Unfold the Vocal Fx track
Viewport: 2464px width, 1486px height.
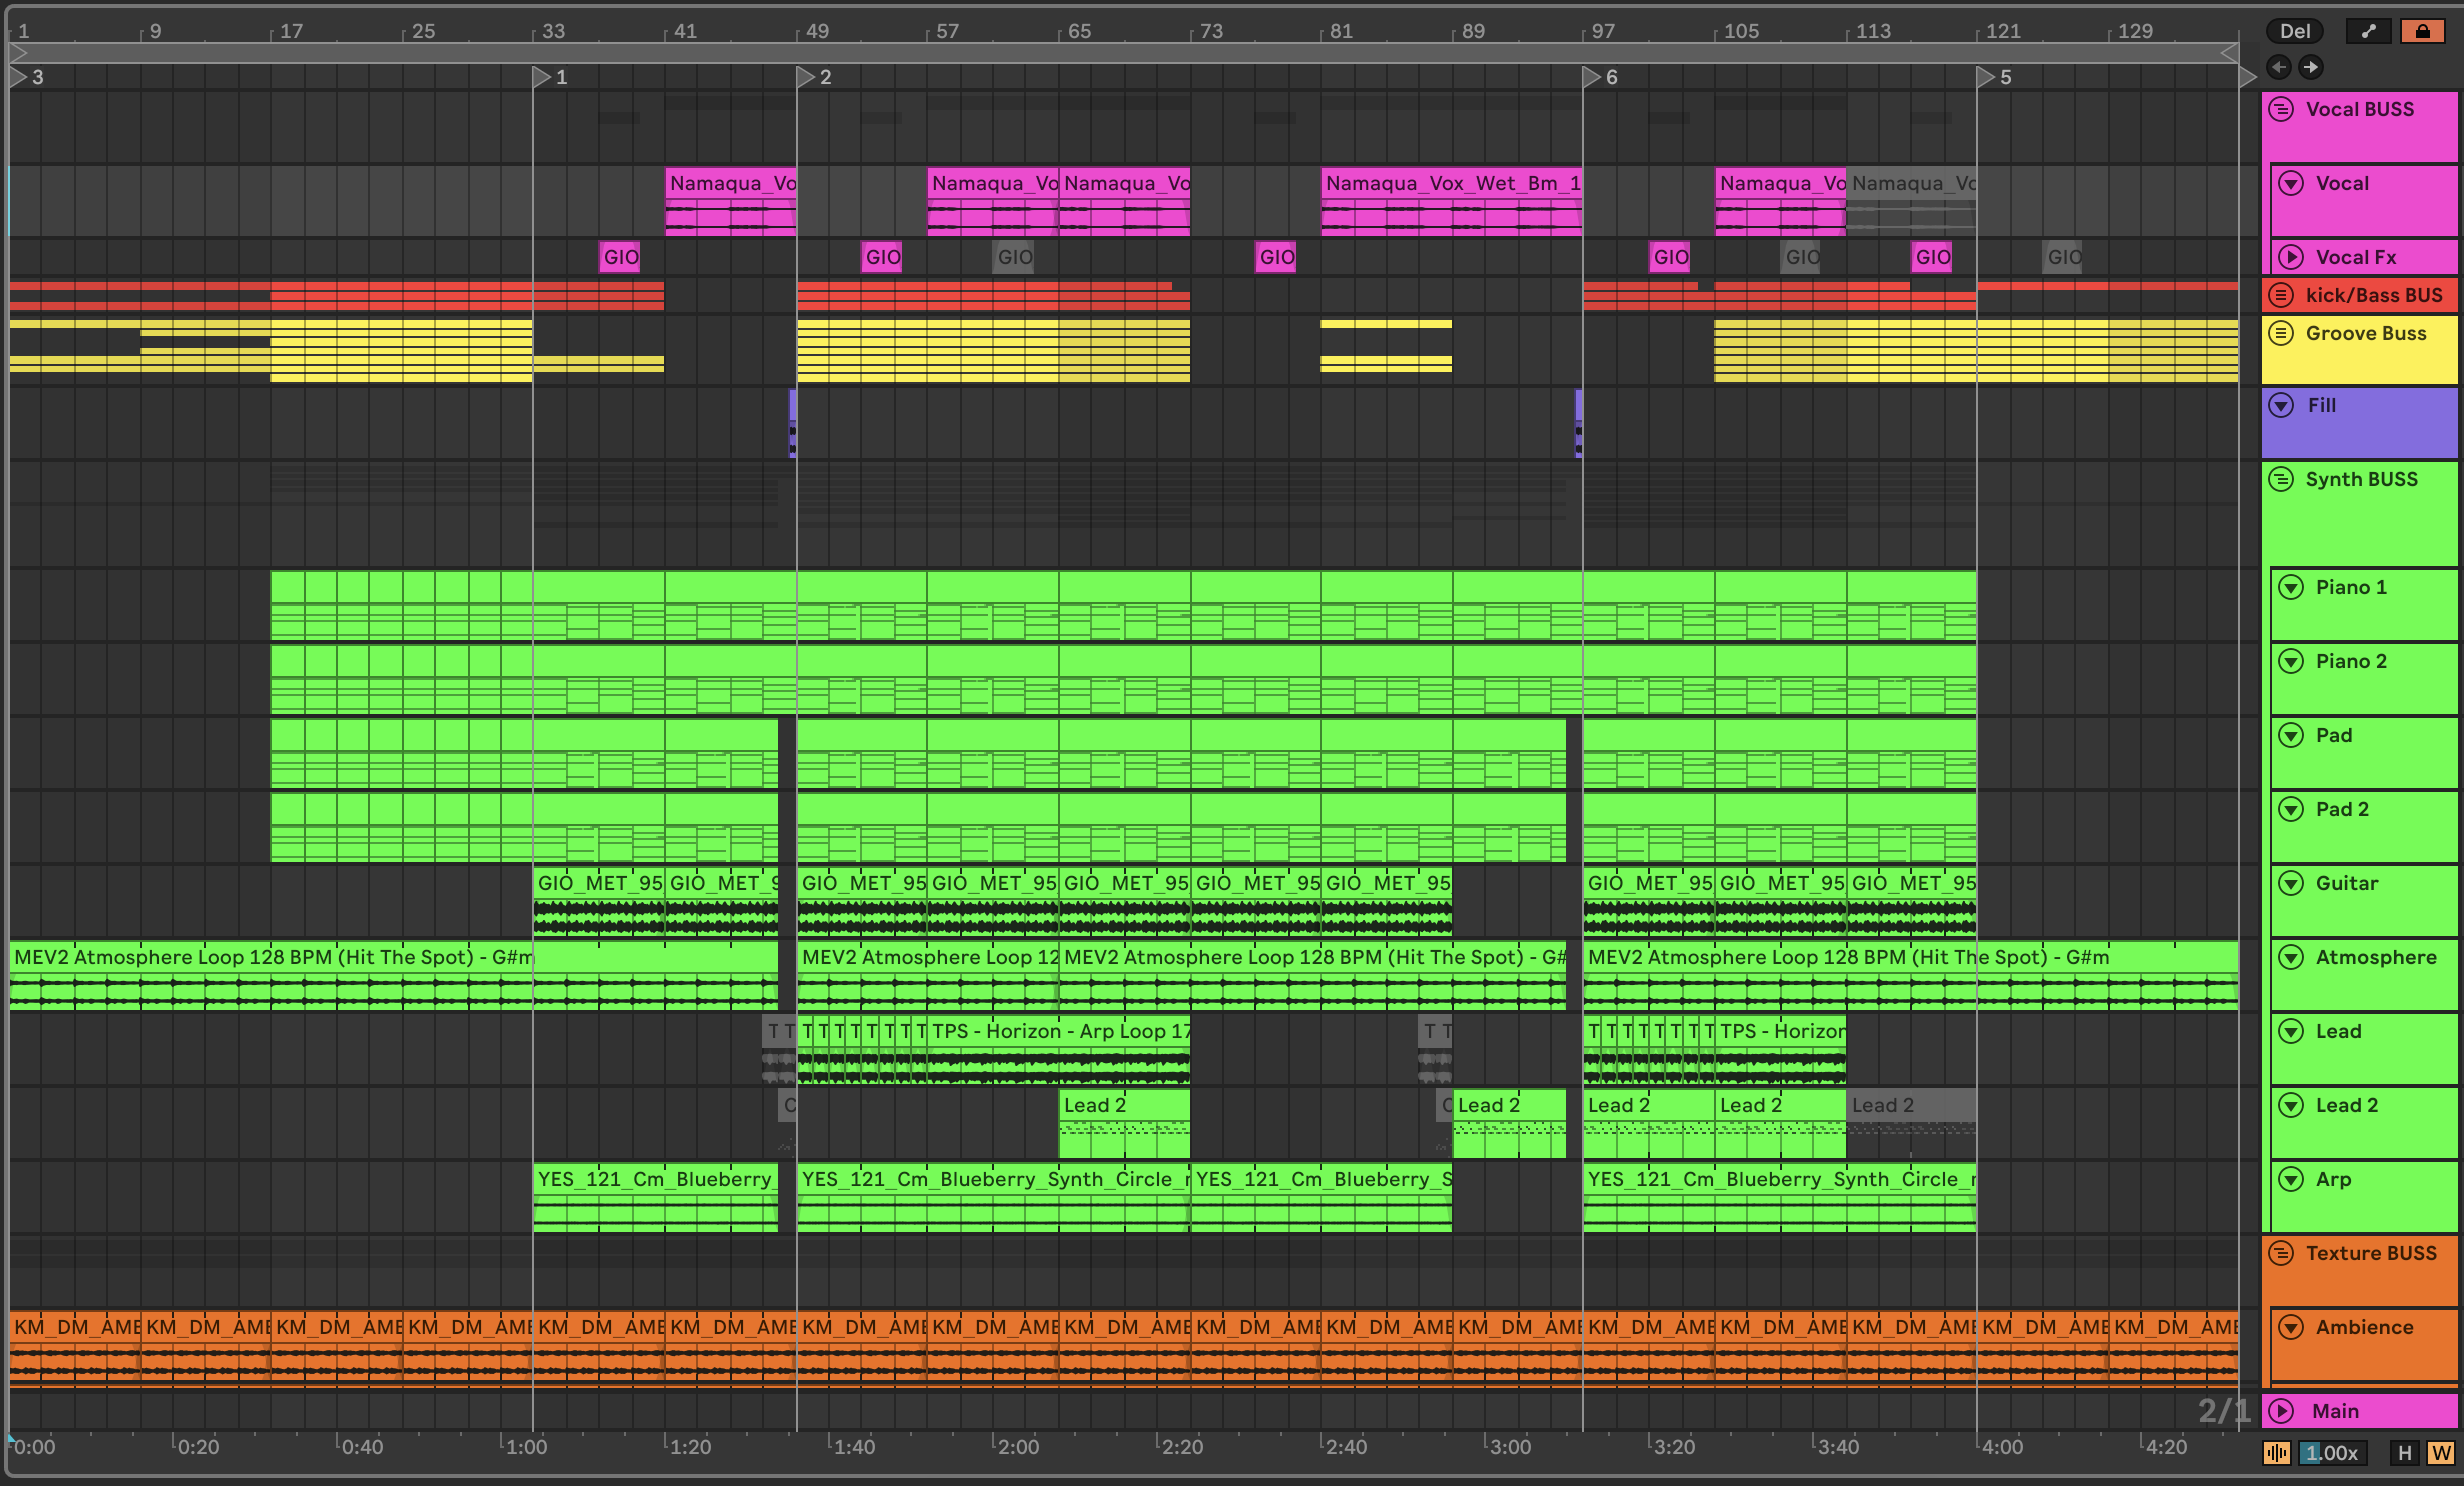click(x=2291, y=257)
